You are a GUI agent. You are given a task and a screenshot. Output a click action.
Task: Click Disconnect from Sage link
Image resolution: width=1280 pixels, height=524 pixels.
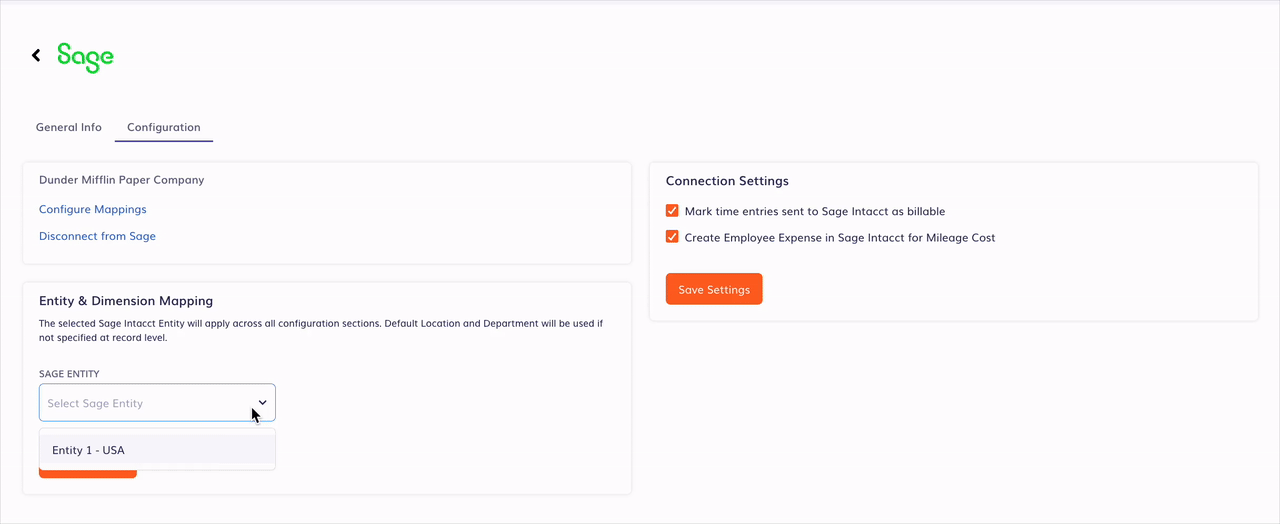coord(97,236)
